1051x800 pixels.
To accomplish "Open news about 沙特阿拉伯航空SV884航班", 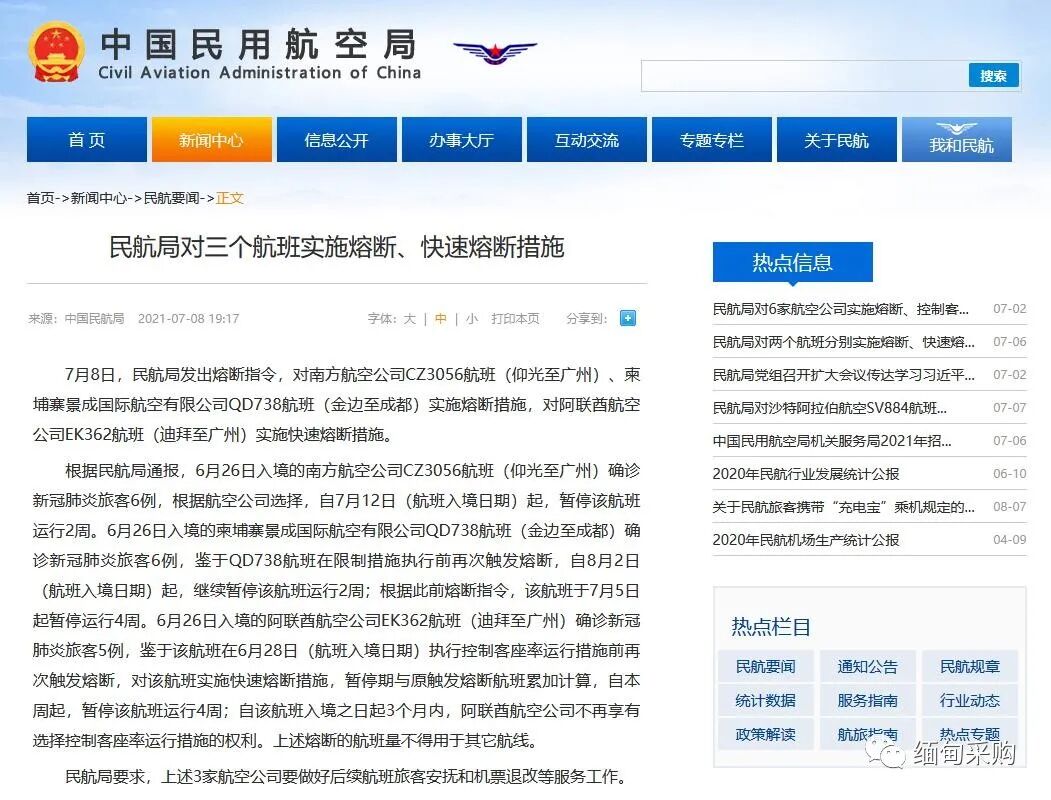I will click(x=830, y=407).
